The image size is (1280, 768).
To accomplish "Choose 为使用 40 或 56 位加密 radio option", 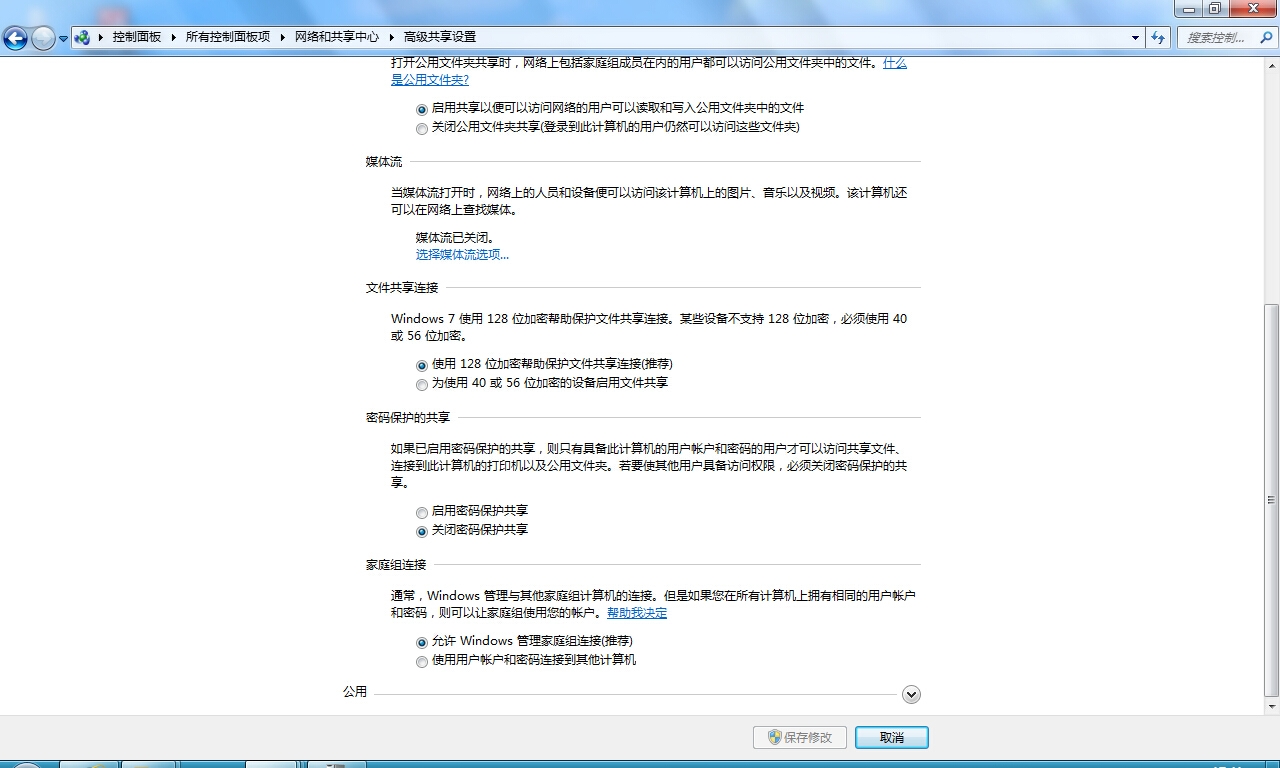I will coord(422,384).
